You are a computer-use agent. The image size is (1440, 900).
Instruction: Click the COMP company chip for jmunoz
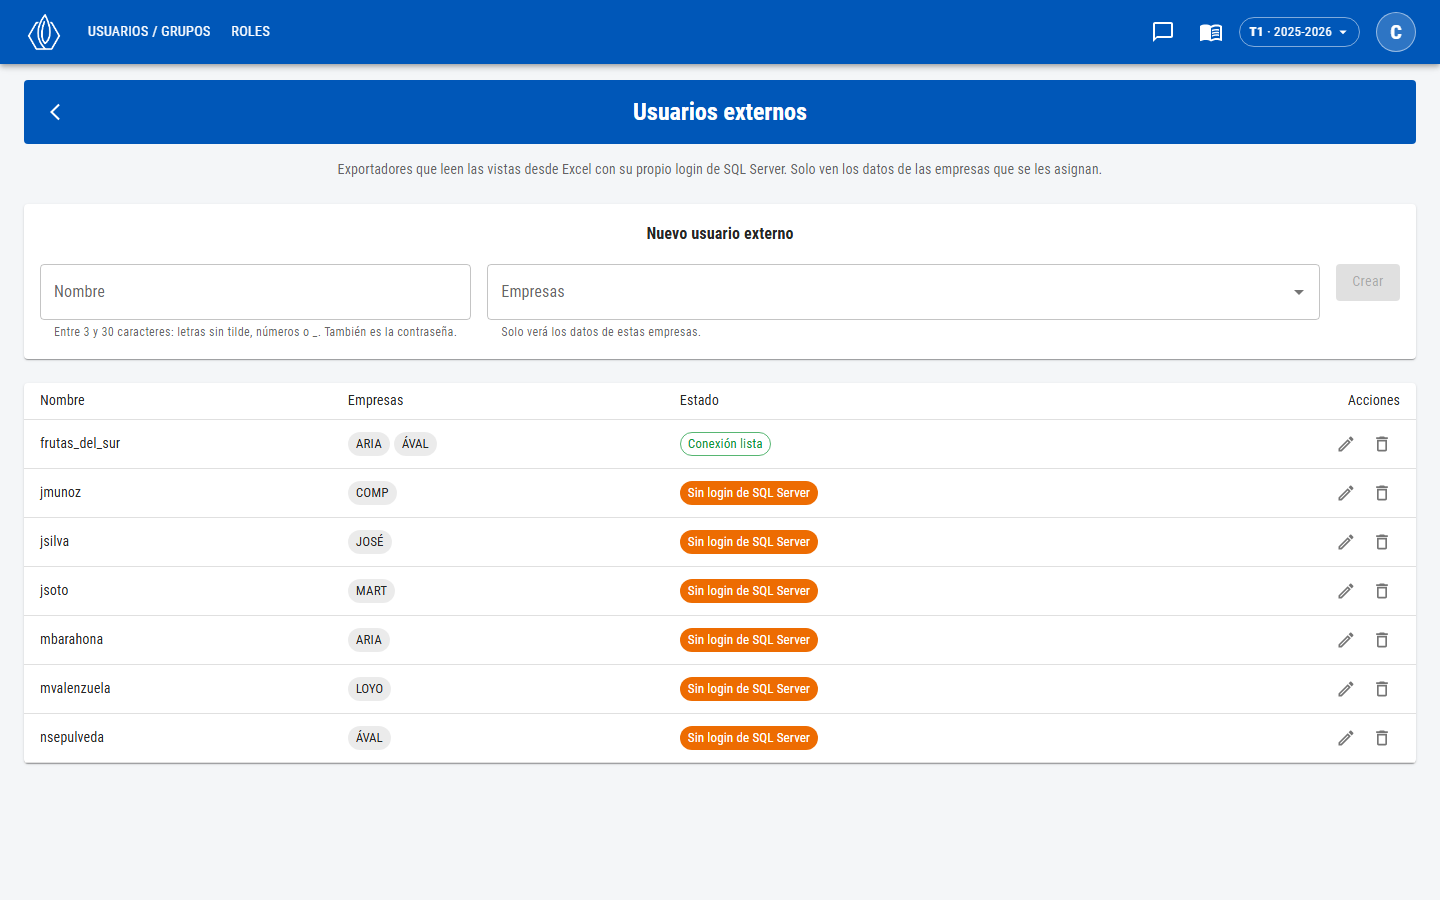click(372, 493)
